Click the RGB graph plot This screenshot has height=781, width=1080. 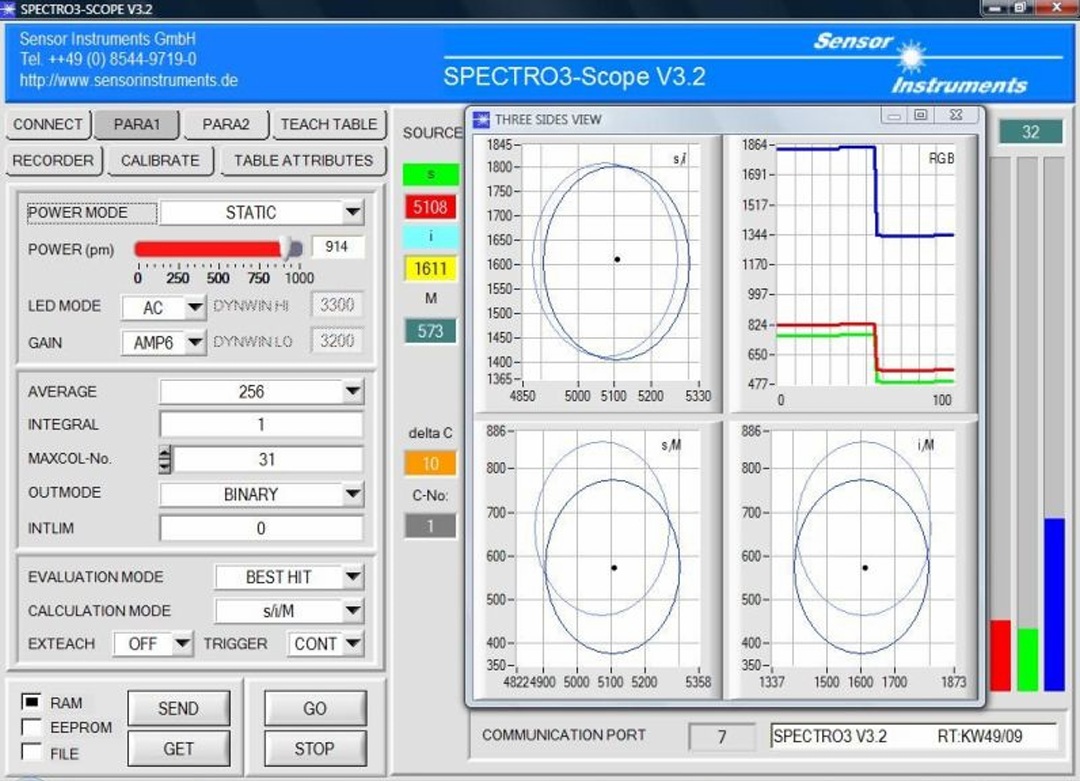coord(866,265)
